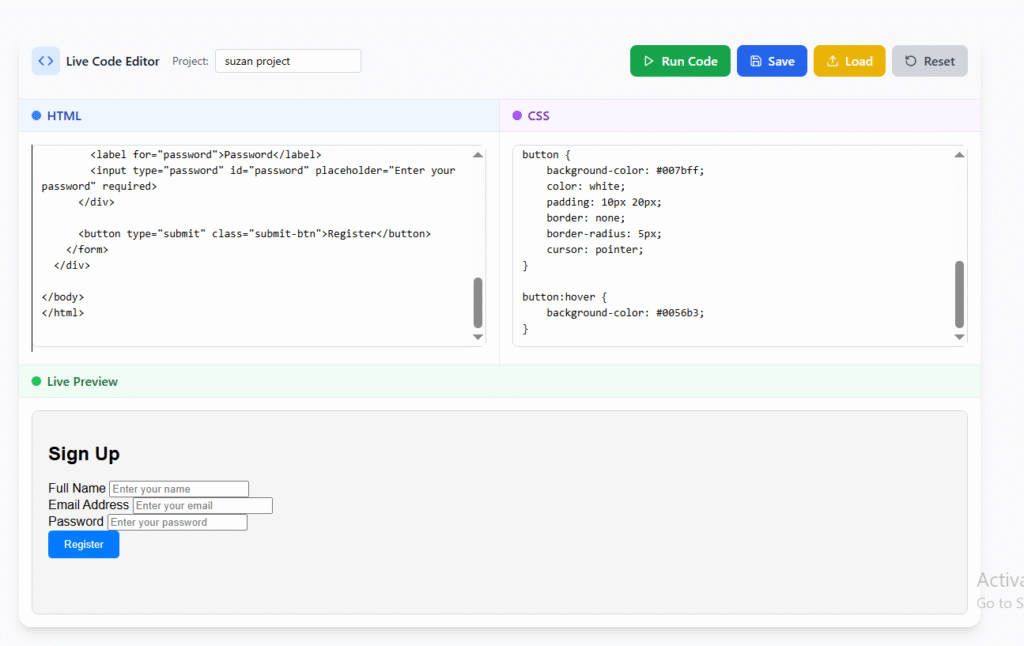The height and width of the screenshot is (646, 1024).
Task: Click the blue dot beside HTML
Action: 37,116
